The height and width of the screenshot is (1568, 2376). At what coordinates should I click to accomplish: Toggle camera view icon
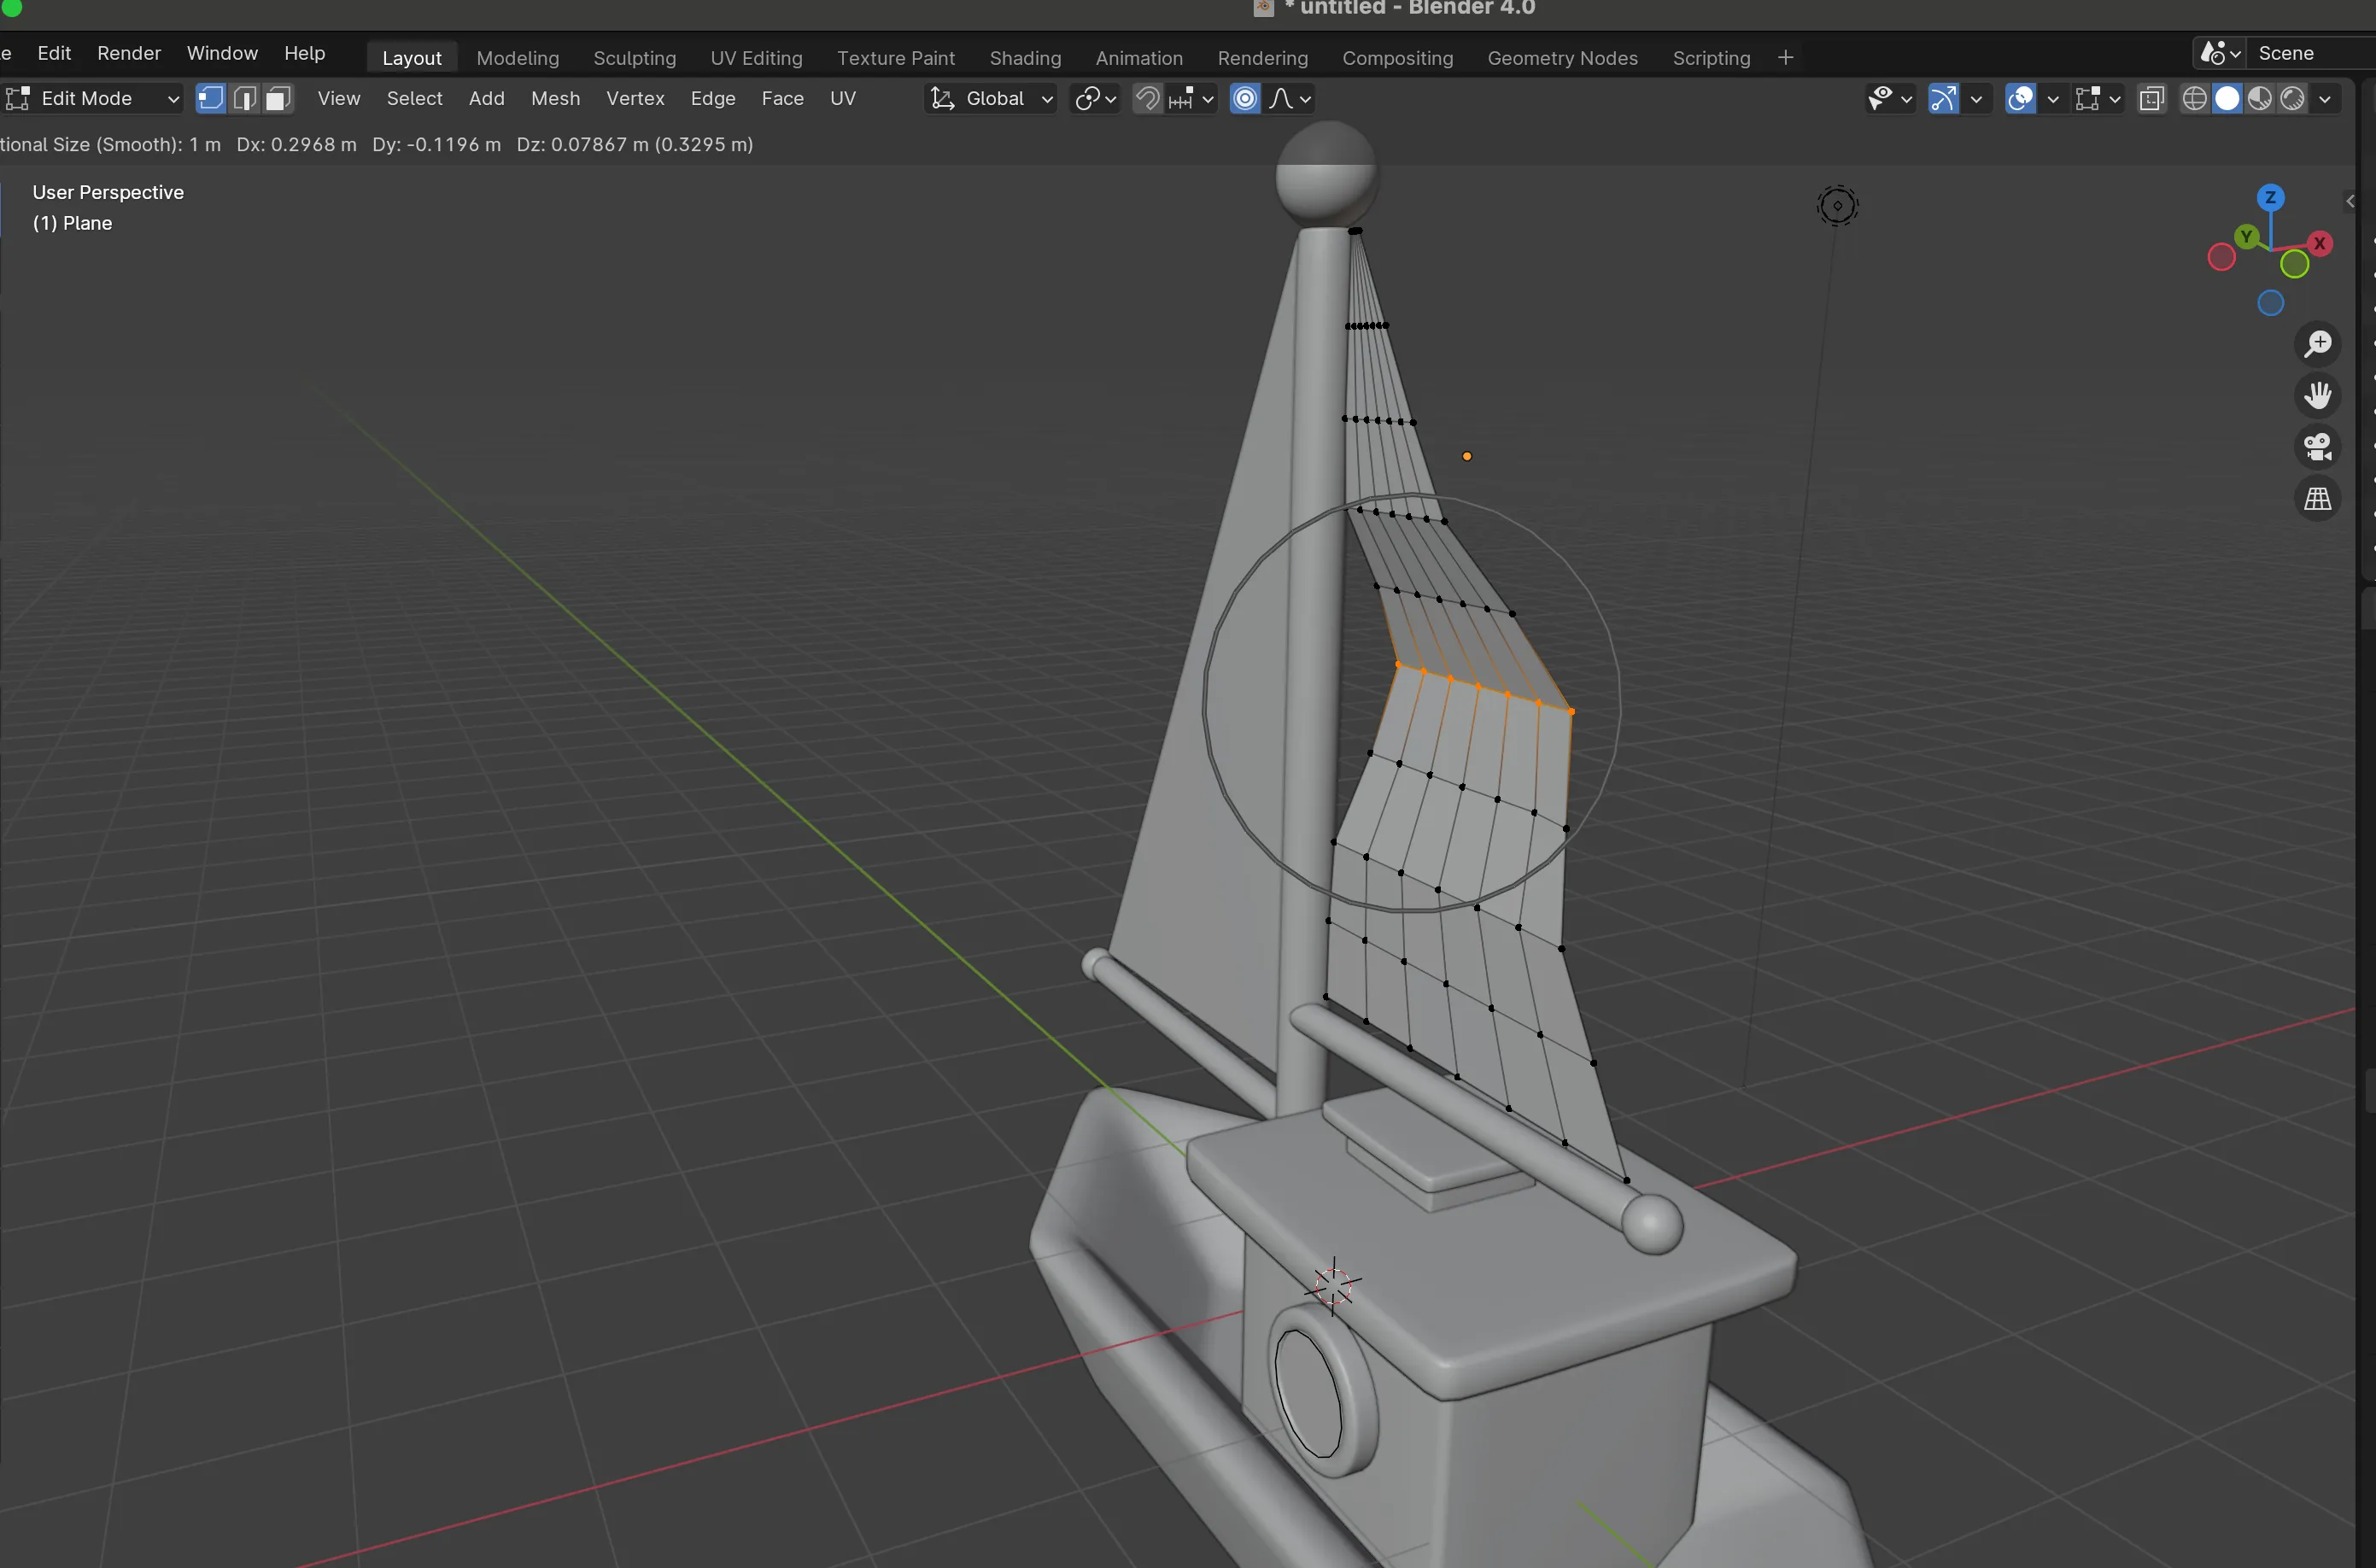pos(2318,447)
